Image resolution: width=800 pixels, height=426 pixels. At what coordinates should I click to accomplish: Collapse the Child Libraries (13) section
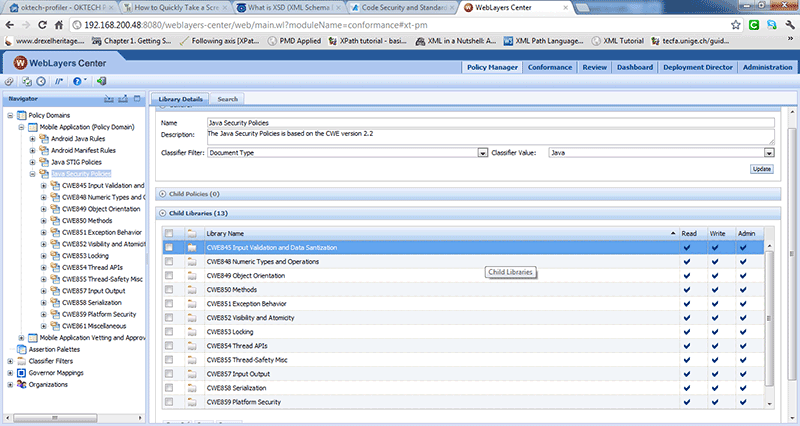tap(163, 213)
